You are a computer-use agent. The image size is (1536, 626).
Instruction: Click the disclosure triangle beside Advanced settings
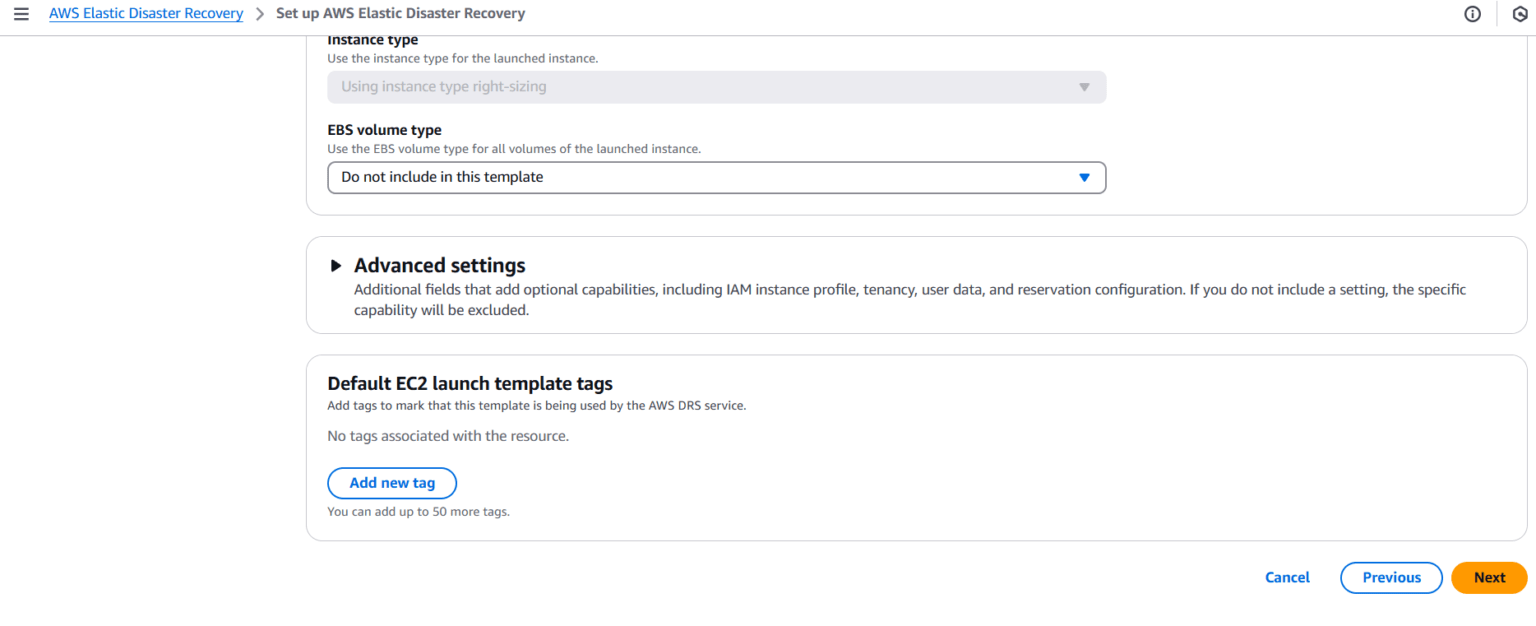(x=337, y=265)
